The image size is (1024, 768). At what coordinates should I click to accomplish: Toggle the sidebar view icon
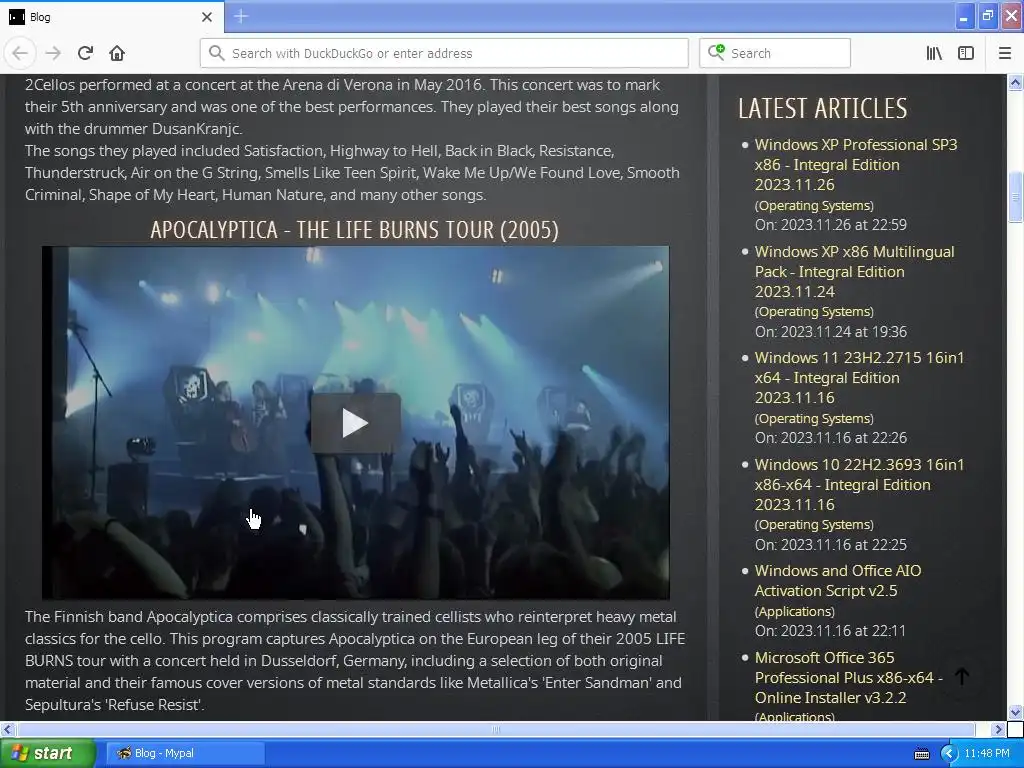tap(966, 53)
